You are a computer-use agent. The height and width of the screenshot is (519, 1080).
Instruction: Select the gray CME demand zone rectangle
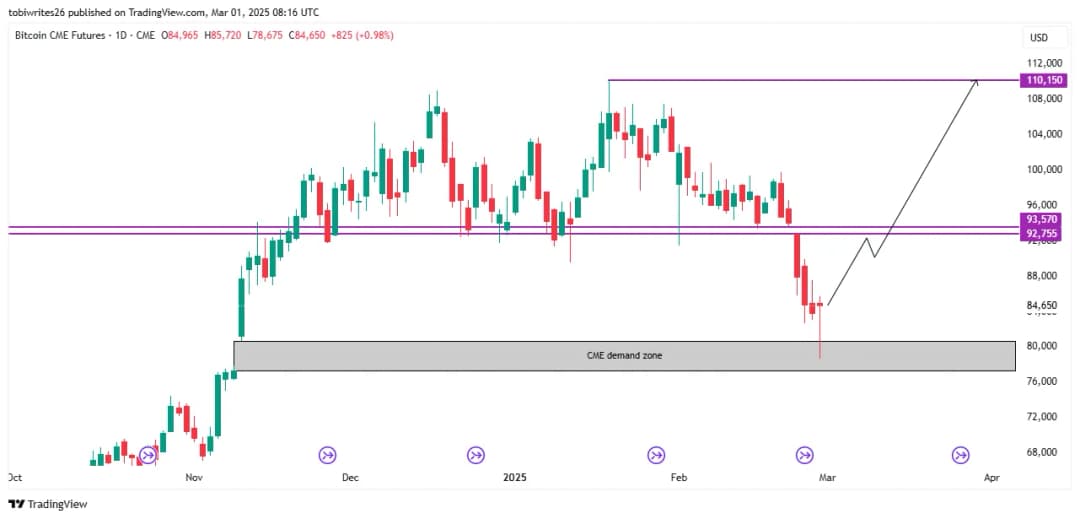622,356
